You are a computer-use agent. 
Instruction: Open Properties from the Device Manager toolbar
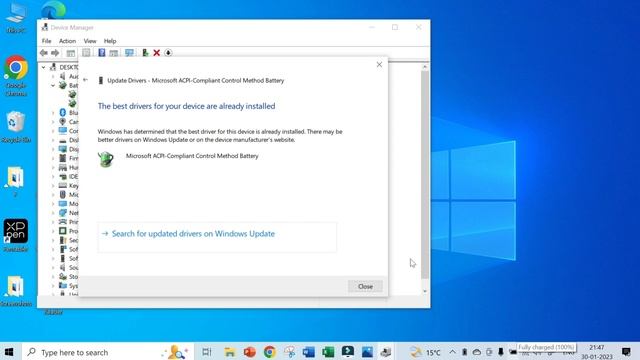click(x=86, y=53)
